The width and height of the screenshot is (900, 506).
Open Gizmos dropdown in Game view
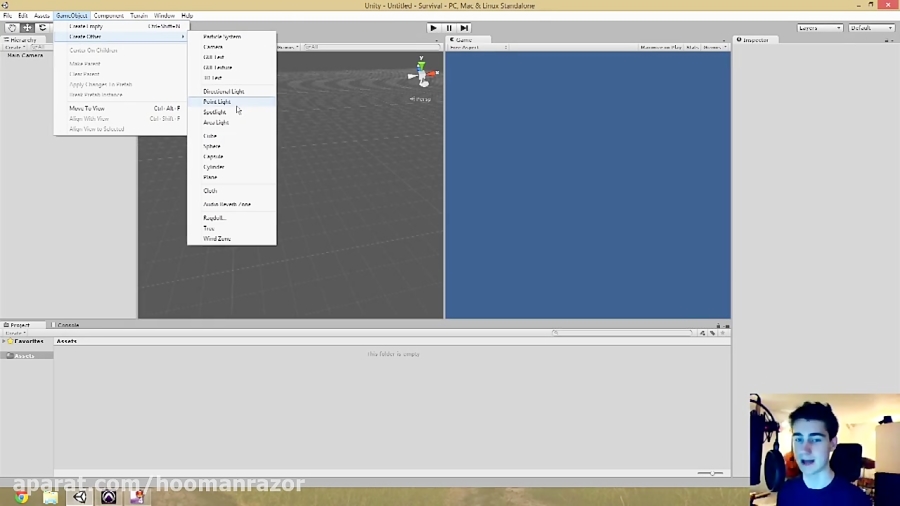(715, 47)
